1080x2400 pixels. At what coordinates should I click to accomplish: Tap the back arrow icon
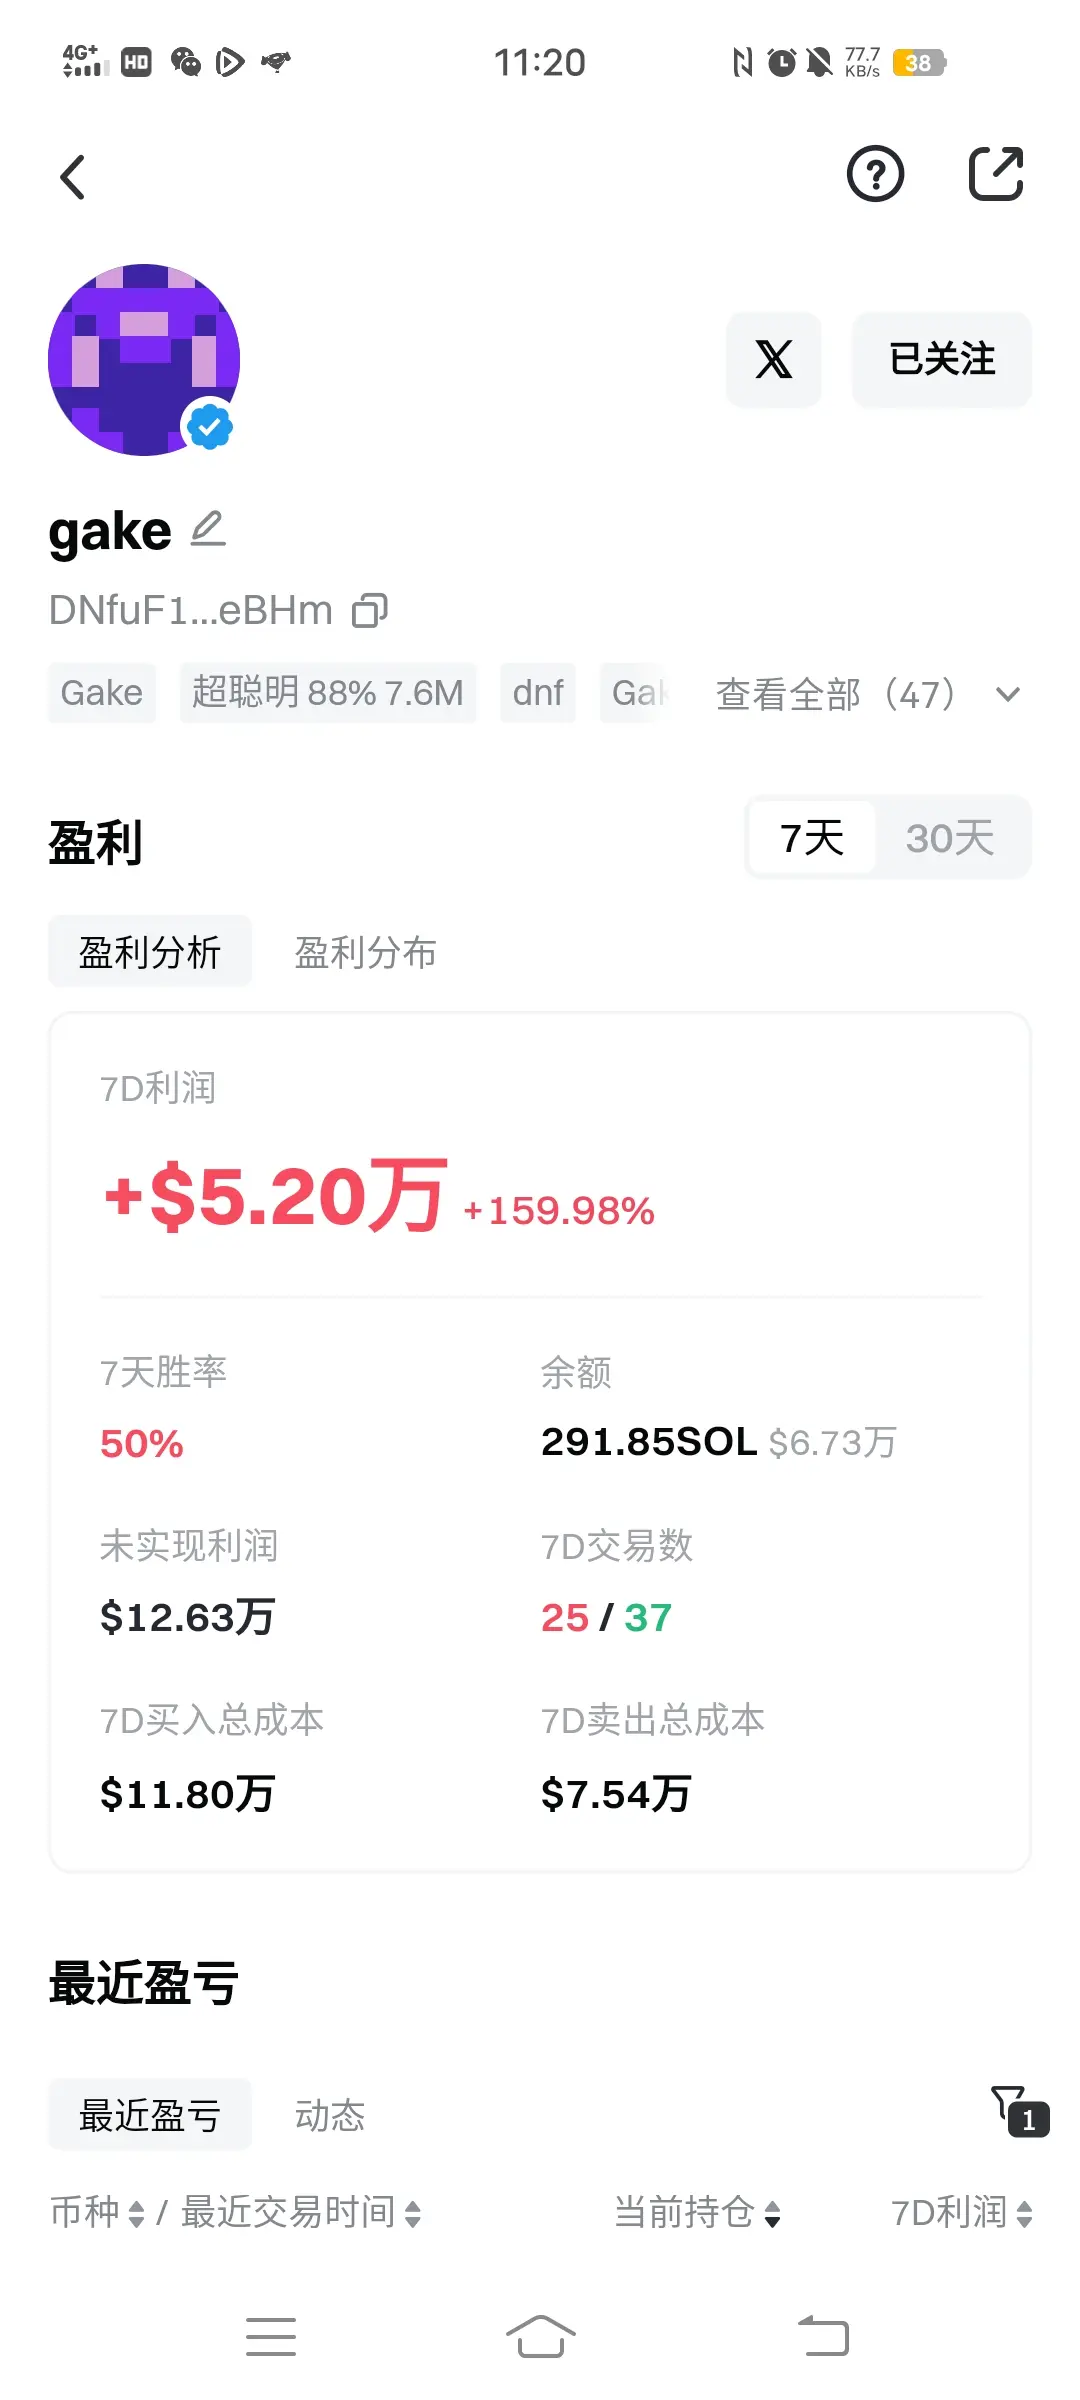73,177
